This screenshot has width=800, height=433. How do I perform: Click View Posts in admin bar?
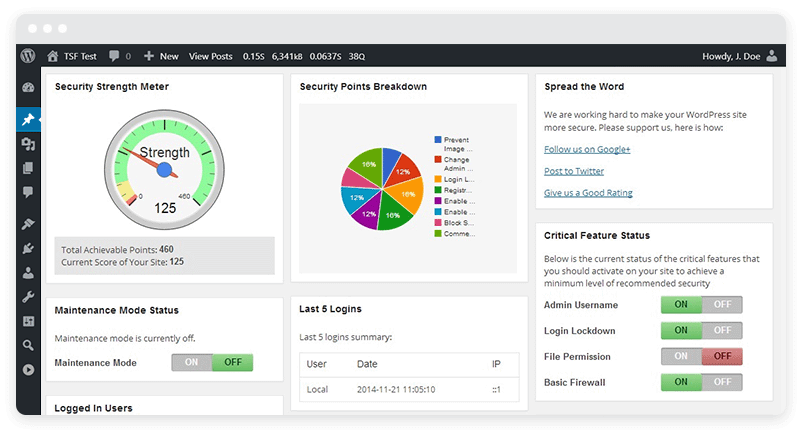point(211,56)
